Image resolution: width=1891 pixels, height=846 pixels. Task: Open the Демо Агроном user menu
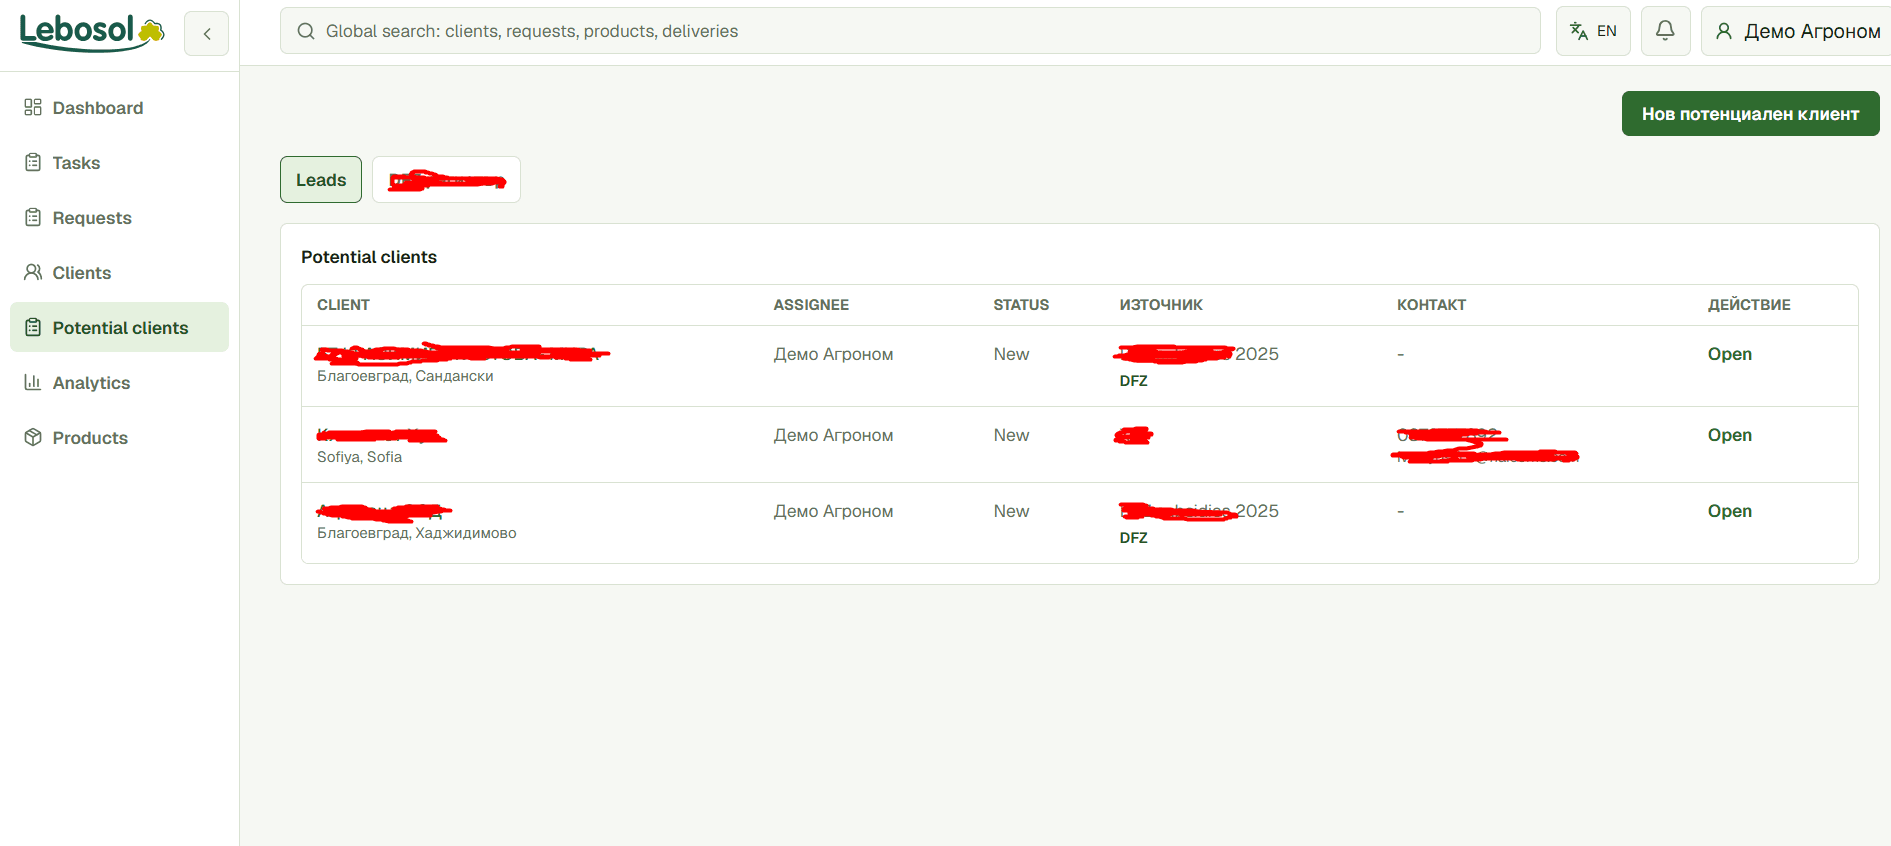click(1797, 31)
